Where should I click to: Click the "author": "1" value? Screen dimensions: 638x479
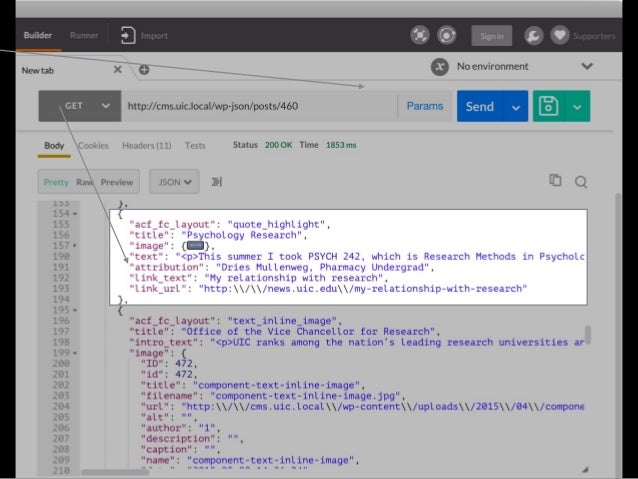pyautogui.click(x=207, y=428)
